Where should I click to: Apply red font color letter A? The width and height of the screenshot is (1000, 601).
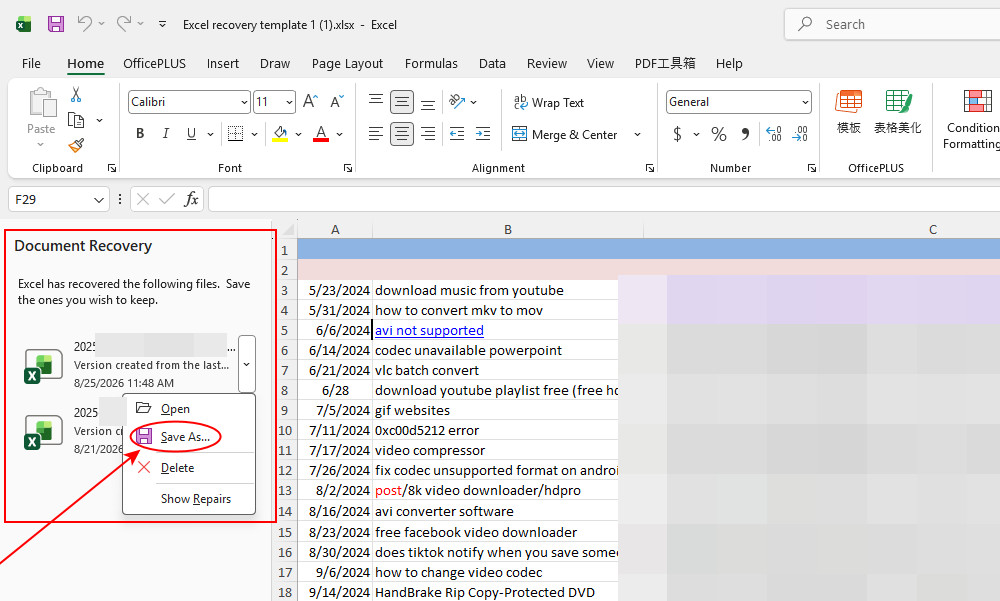click(x=321, y=133)
